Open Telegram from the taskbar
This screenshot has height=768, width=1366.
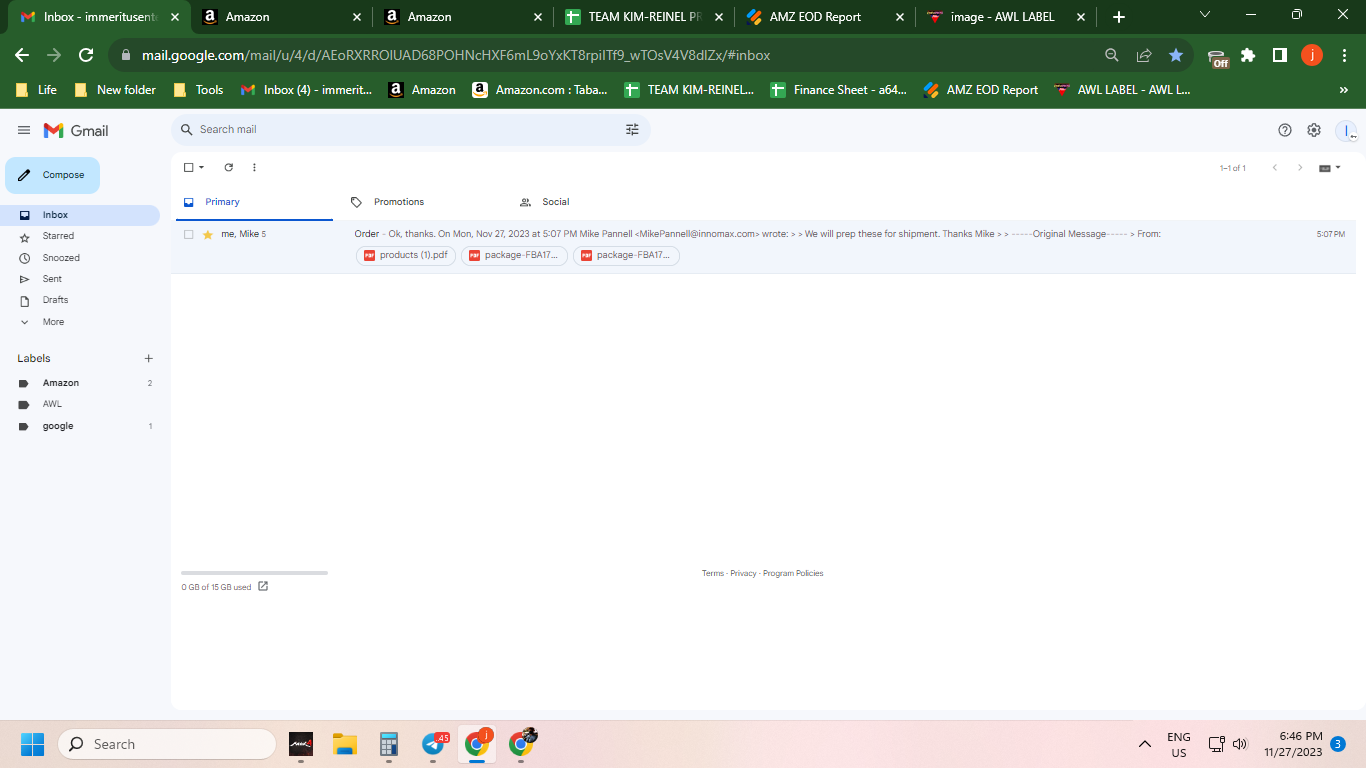(x=434, y=744)
